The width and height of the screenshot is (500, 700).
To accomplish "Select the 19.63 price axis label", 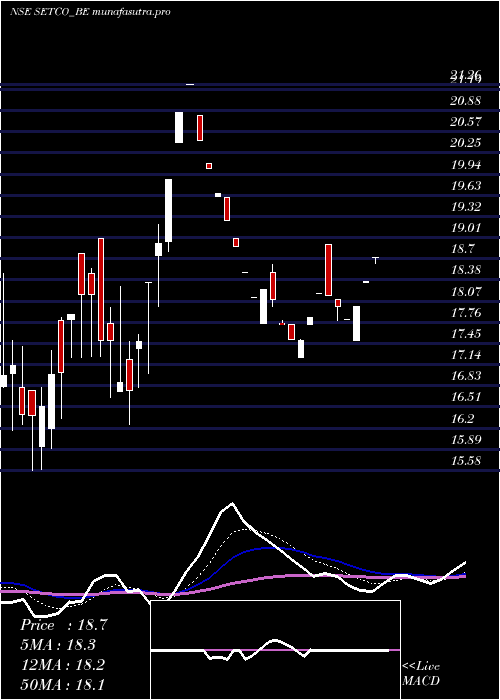I will [466, 186].
